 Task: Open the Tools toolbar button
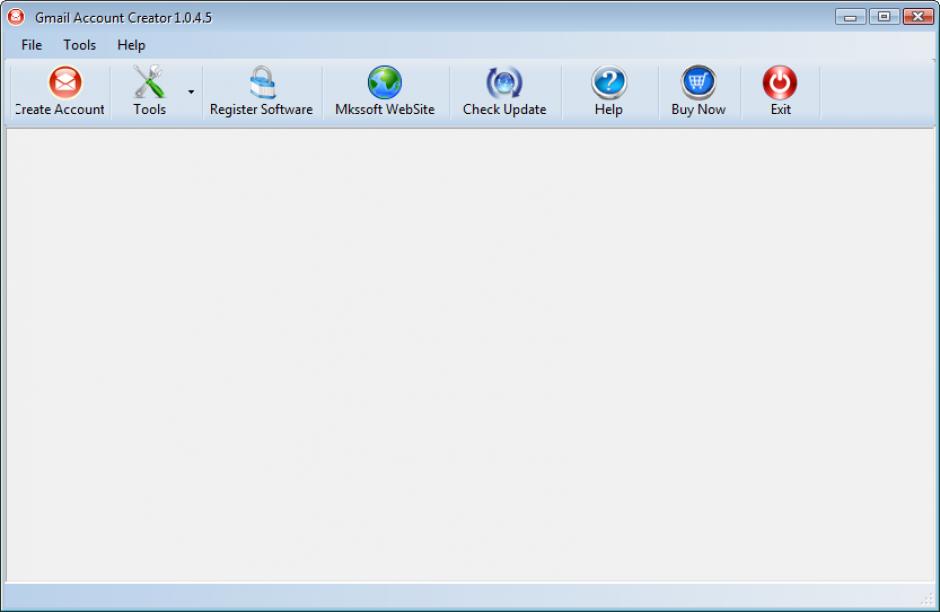[149, 91]
